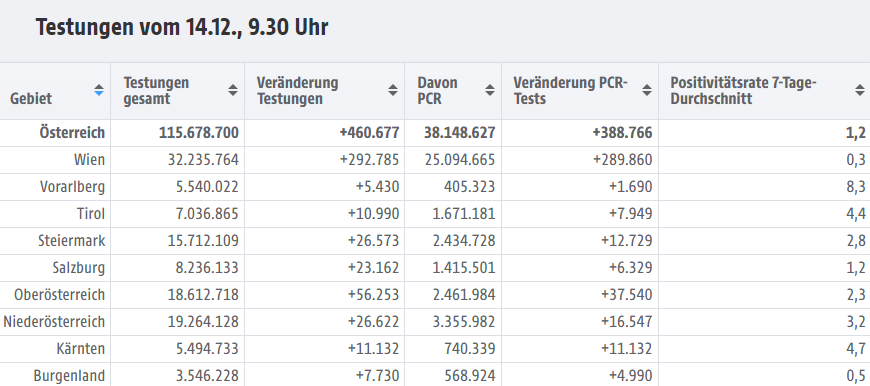Click the Gebiet column header label
The image size is (870, 386).
point(31,99)
